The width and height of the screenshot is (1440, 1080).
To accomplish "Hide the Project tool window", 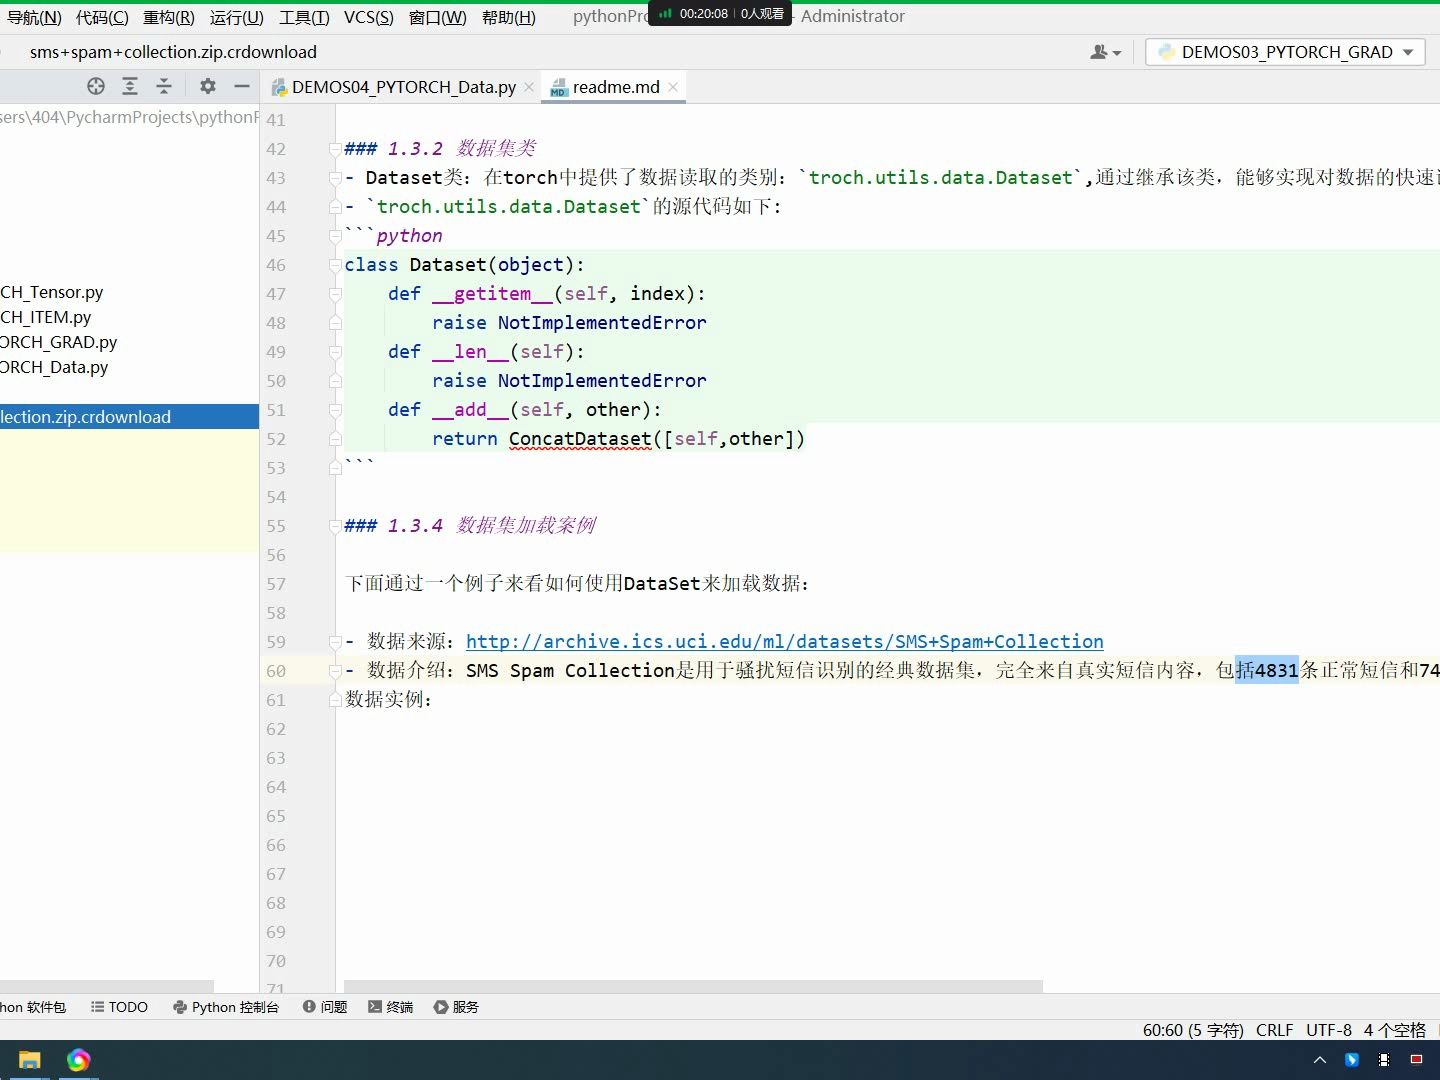I will (242, 86).
